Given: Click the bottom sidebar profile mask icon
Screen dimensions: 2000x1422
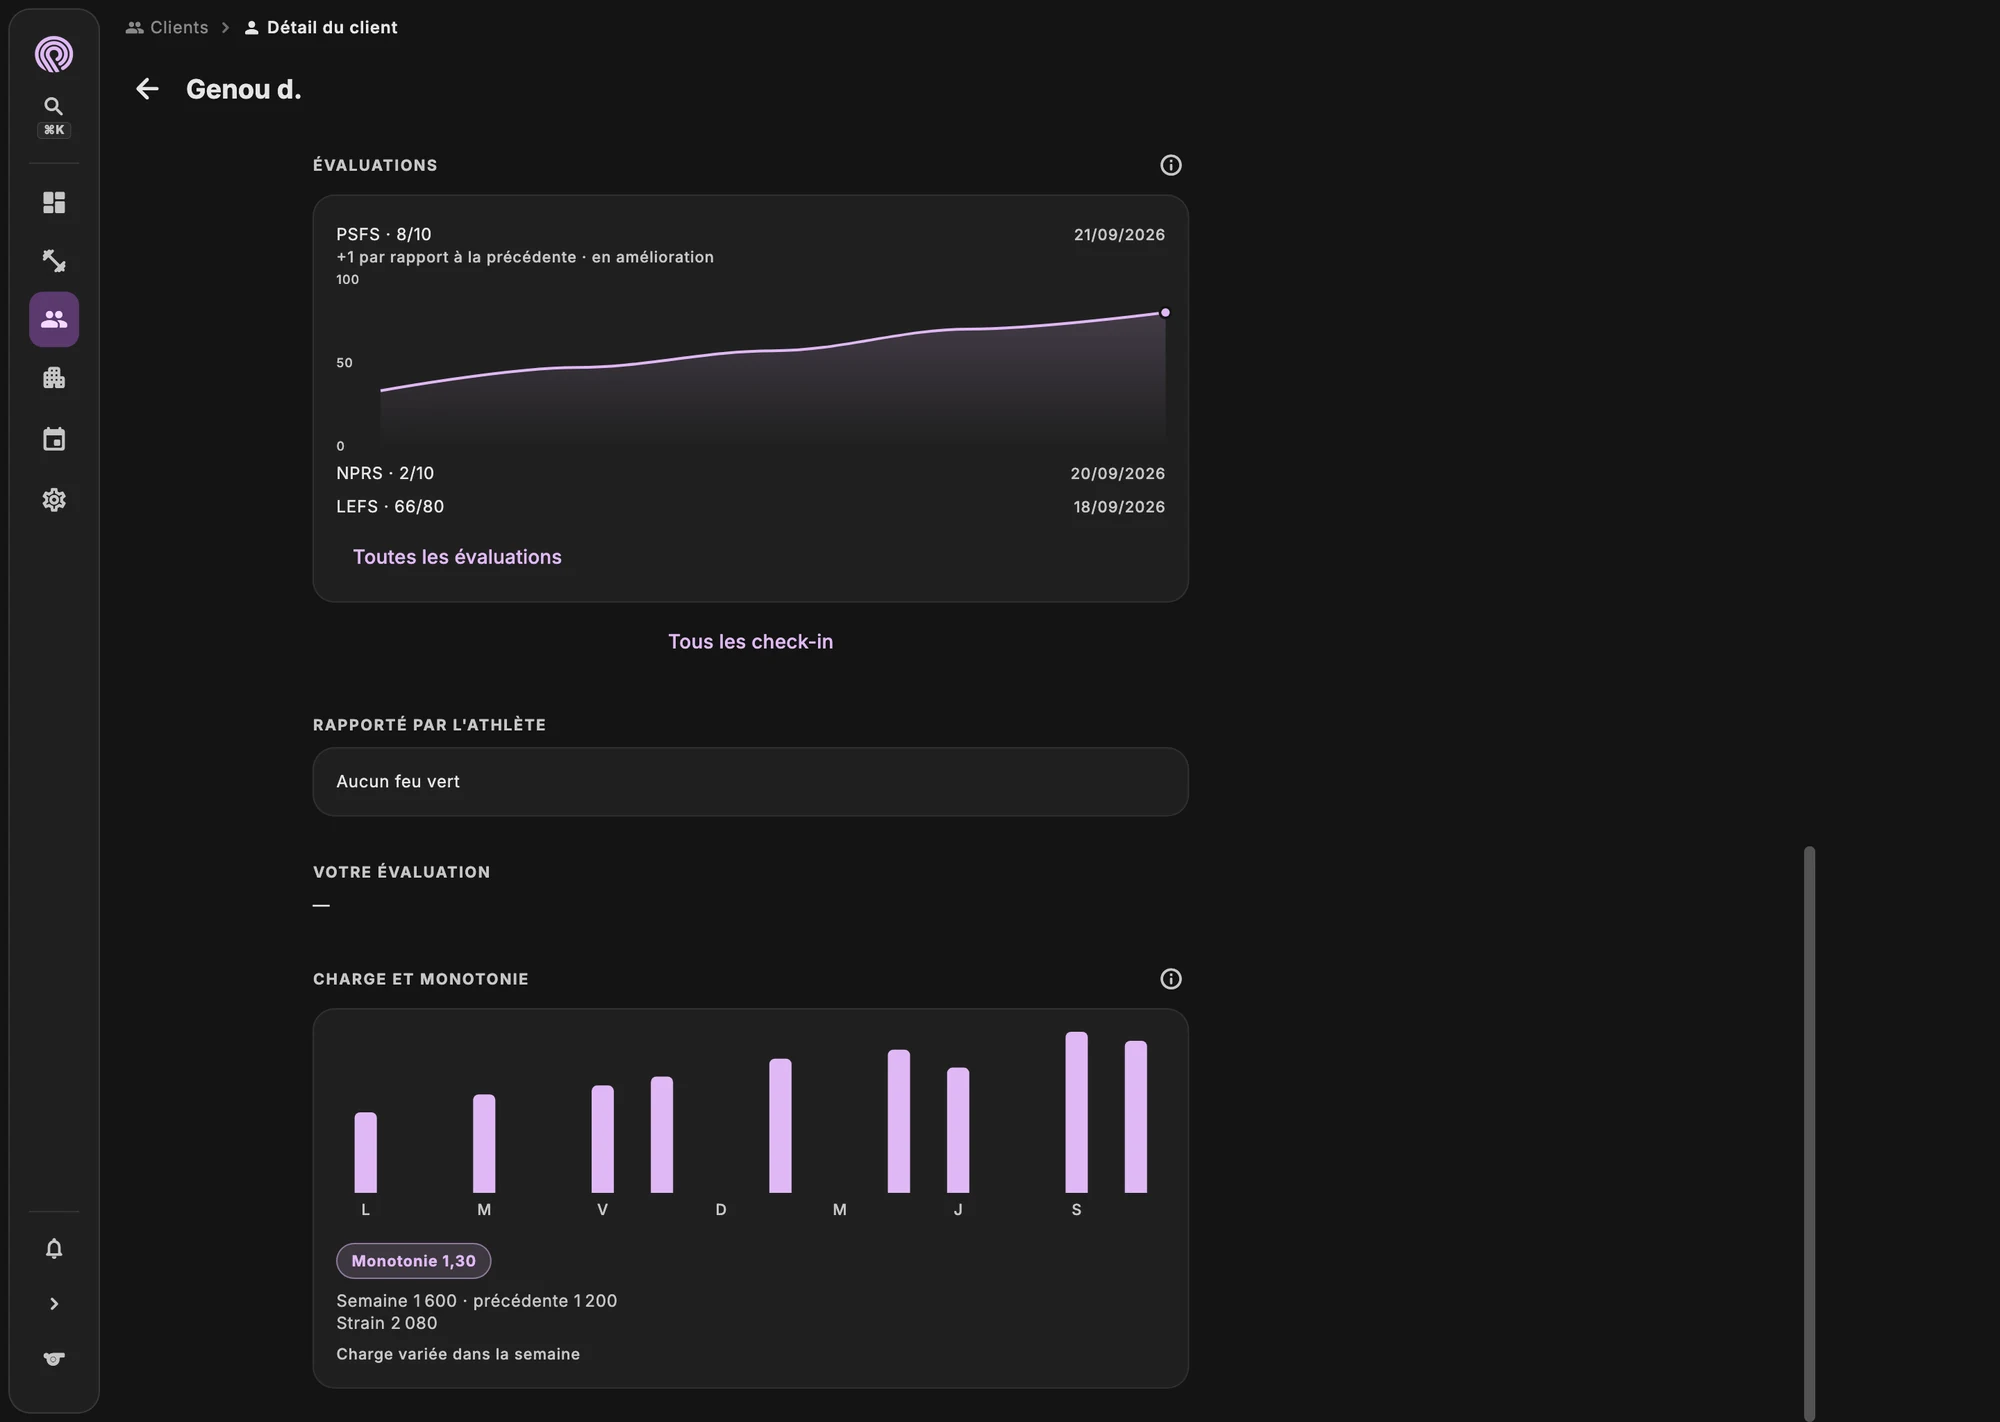Looking at the screenshot, I should 54,1359.
